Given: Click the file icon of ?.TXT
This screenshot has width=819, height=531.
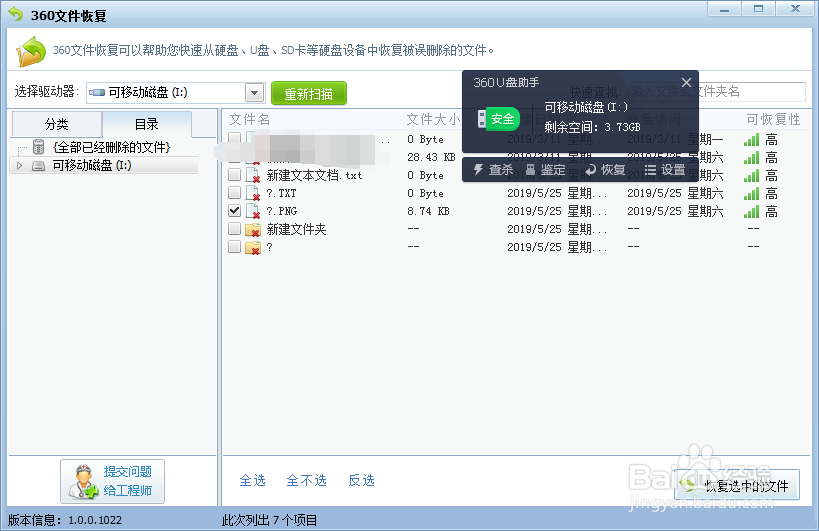Looking at the screenshot, I should 253,193.
